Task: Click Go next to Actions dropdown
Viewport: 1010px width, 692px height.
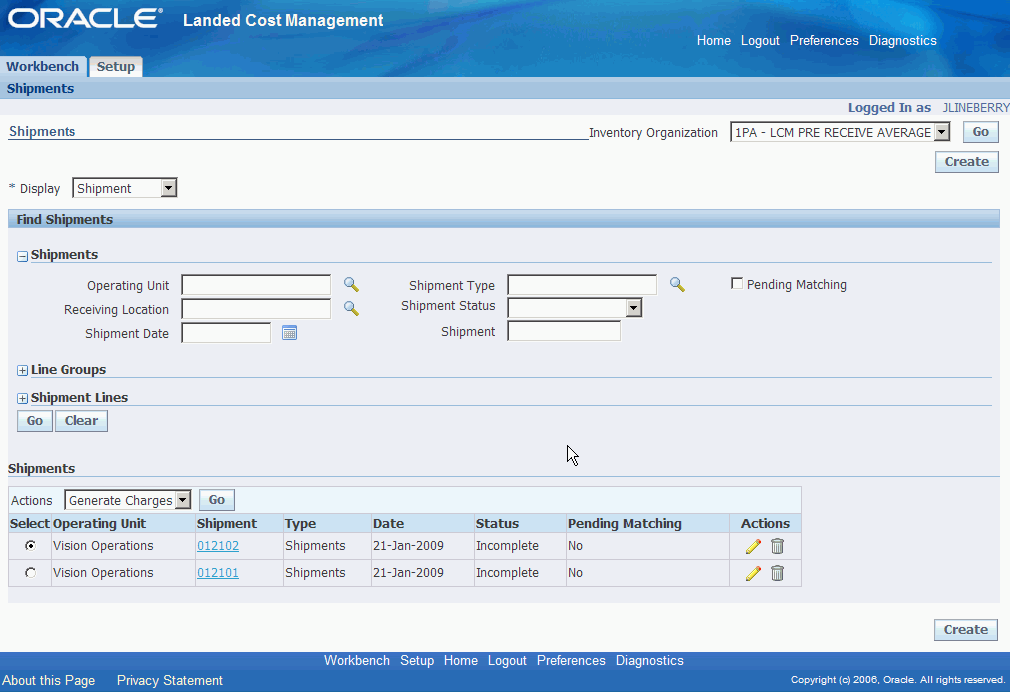Action: [216, 500]
